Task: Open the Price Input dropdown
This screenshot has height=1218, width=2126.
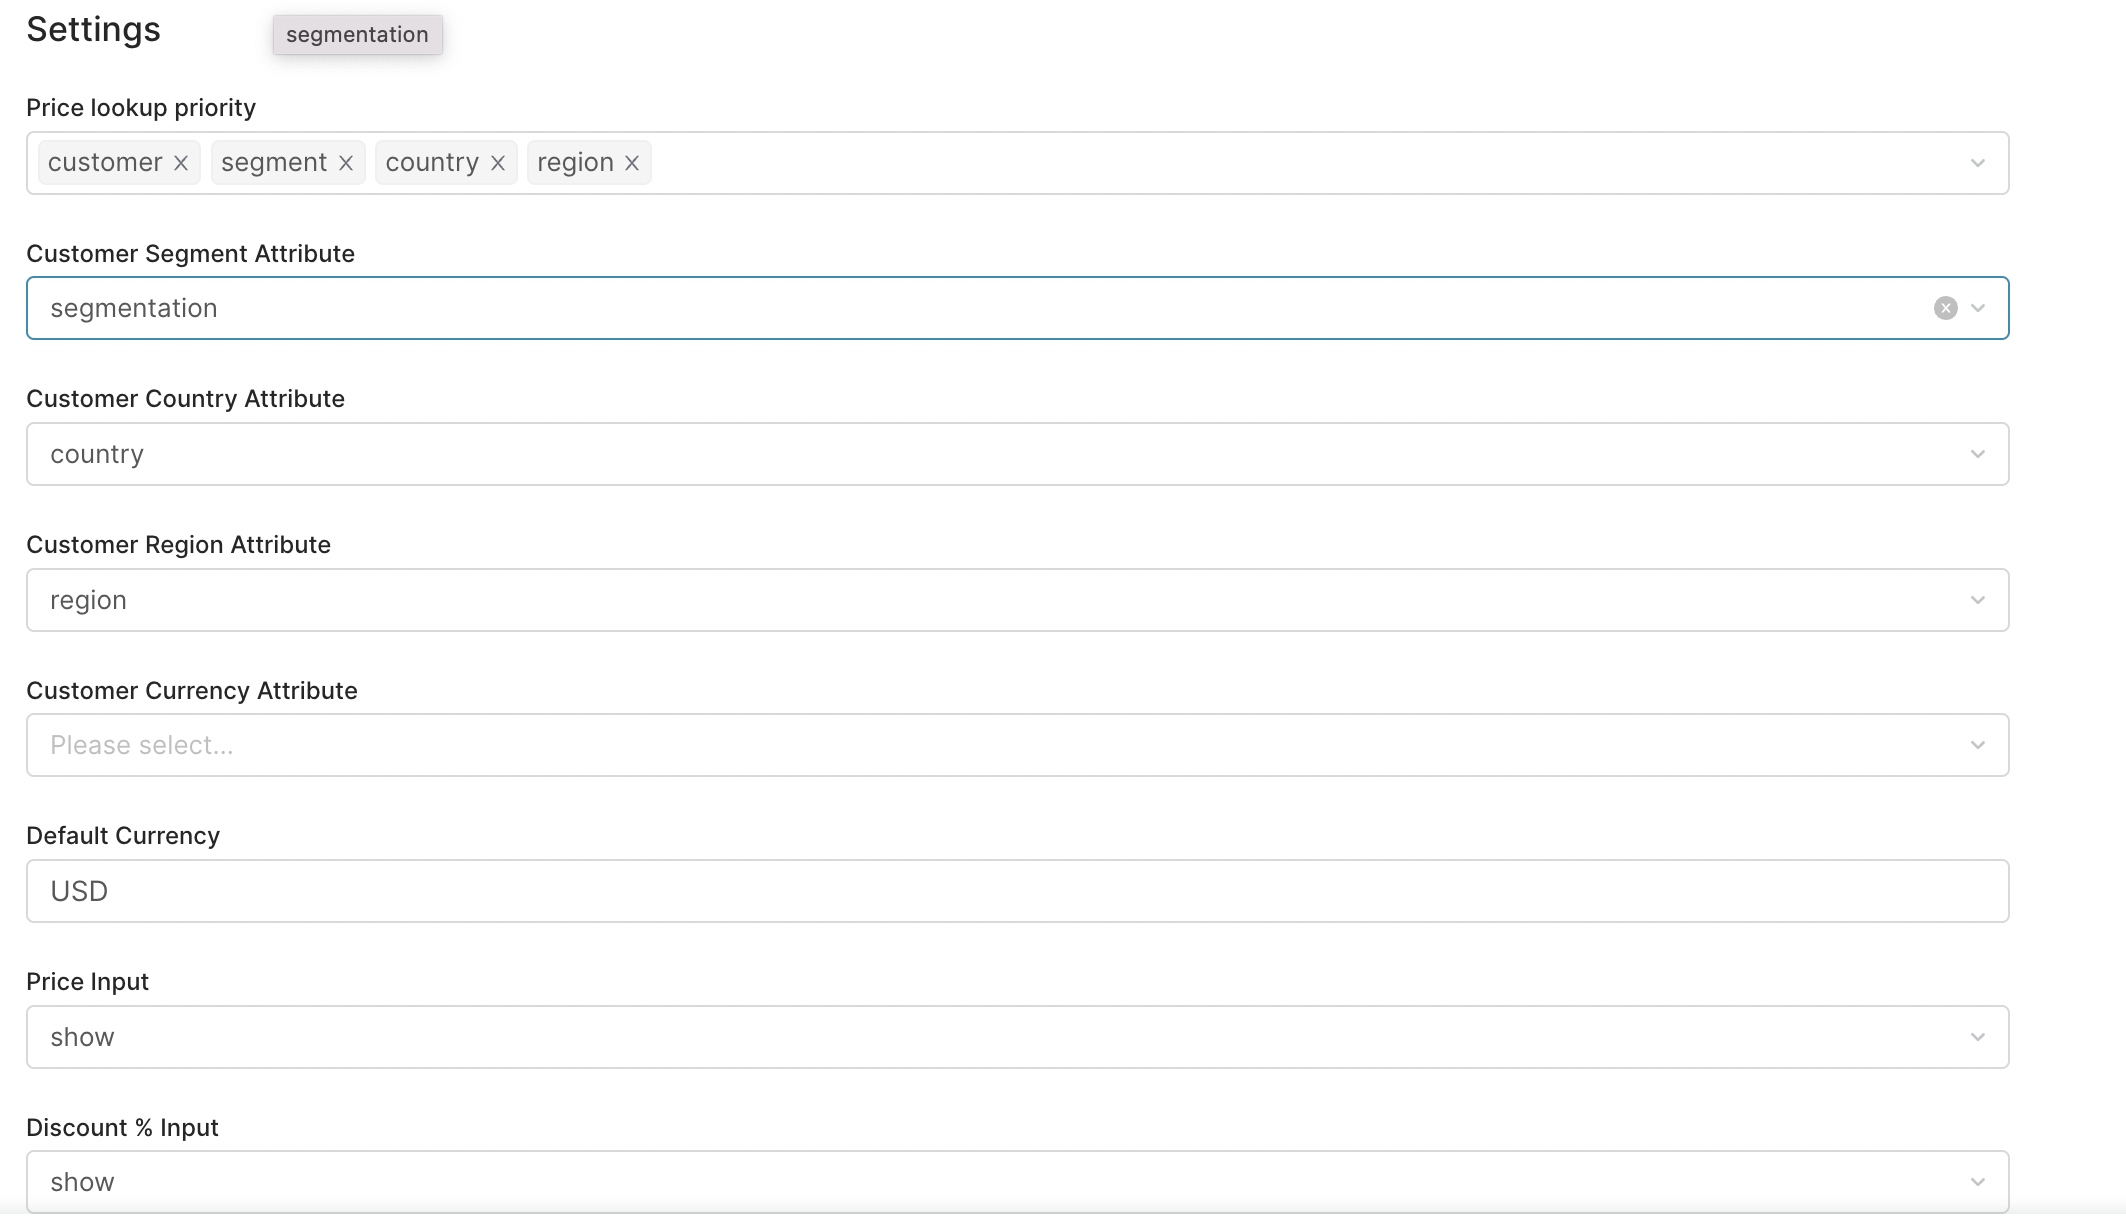Action: [1977, 1037]
